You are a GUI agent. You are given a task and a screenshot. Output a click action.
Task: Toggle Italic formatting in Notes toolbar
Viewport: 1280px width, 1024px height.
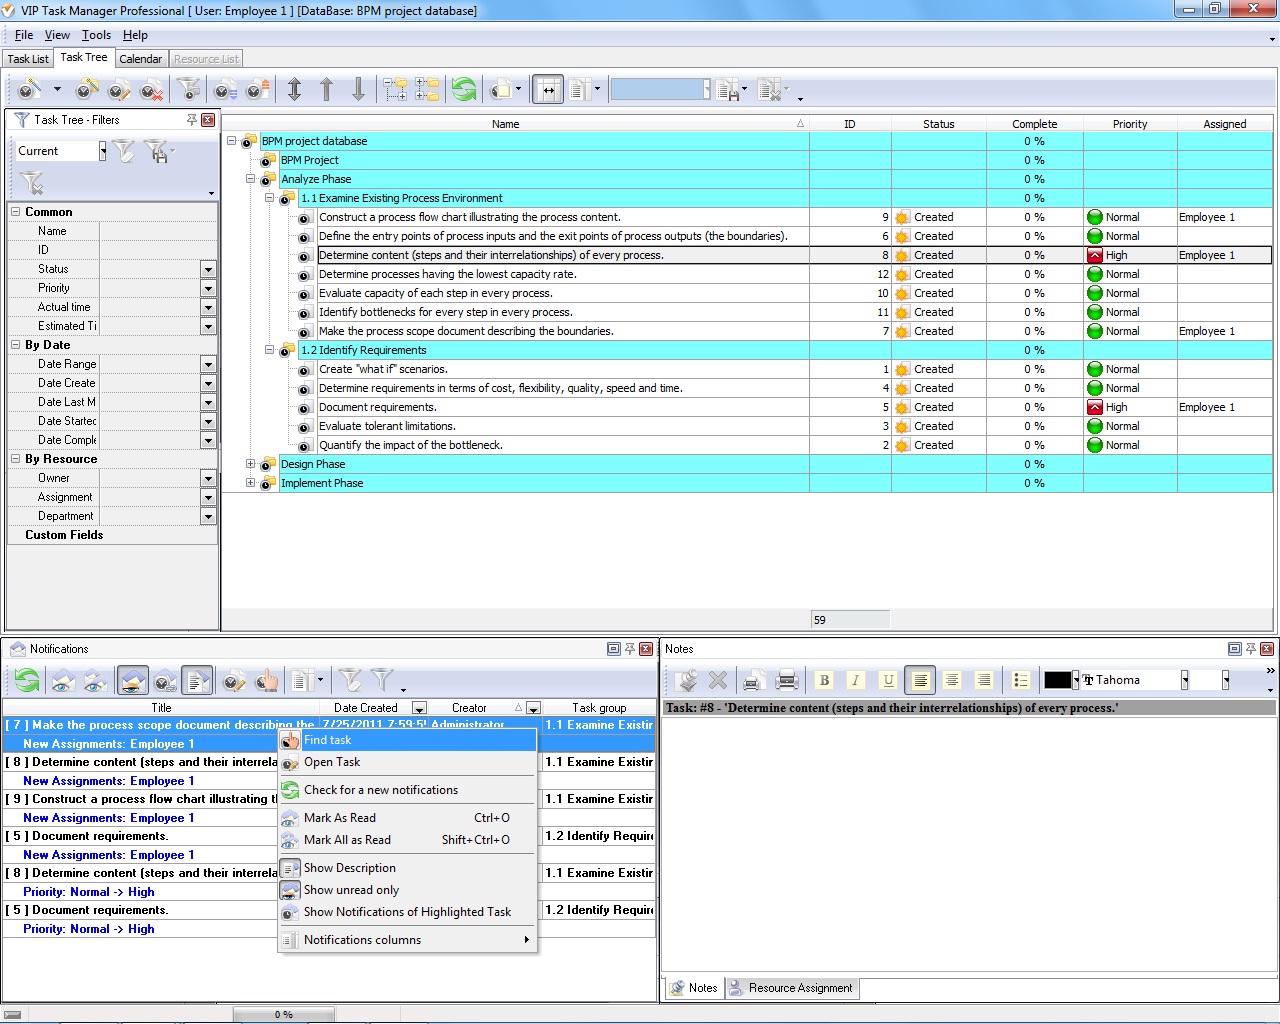click(x=855, y=680)
